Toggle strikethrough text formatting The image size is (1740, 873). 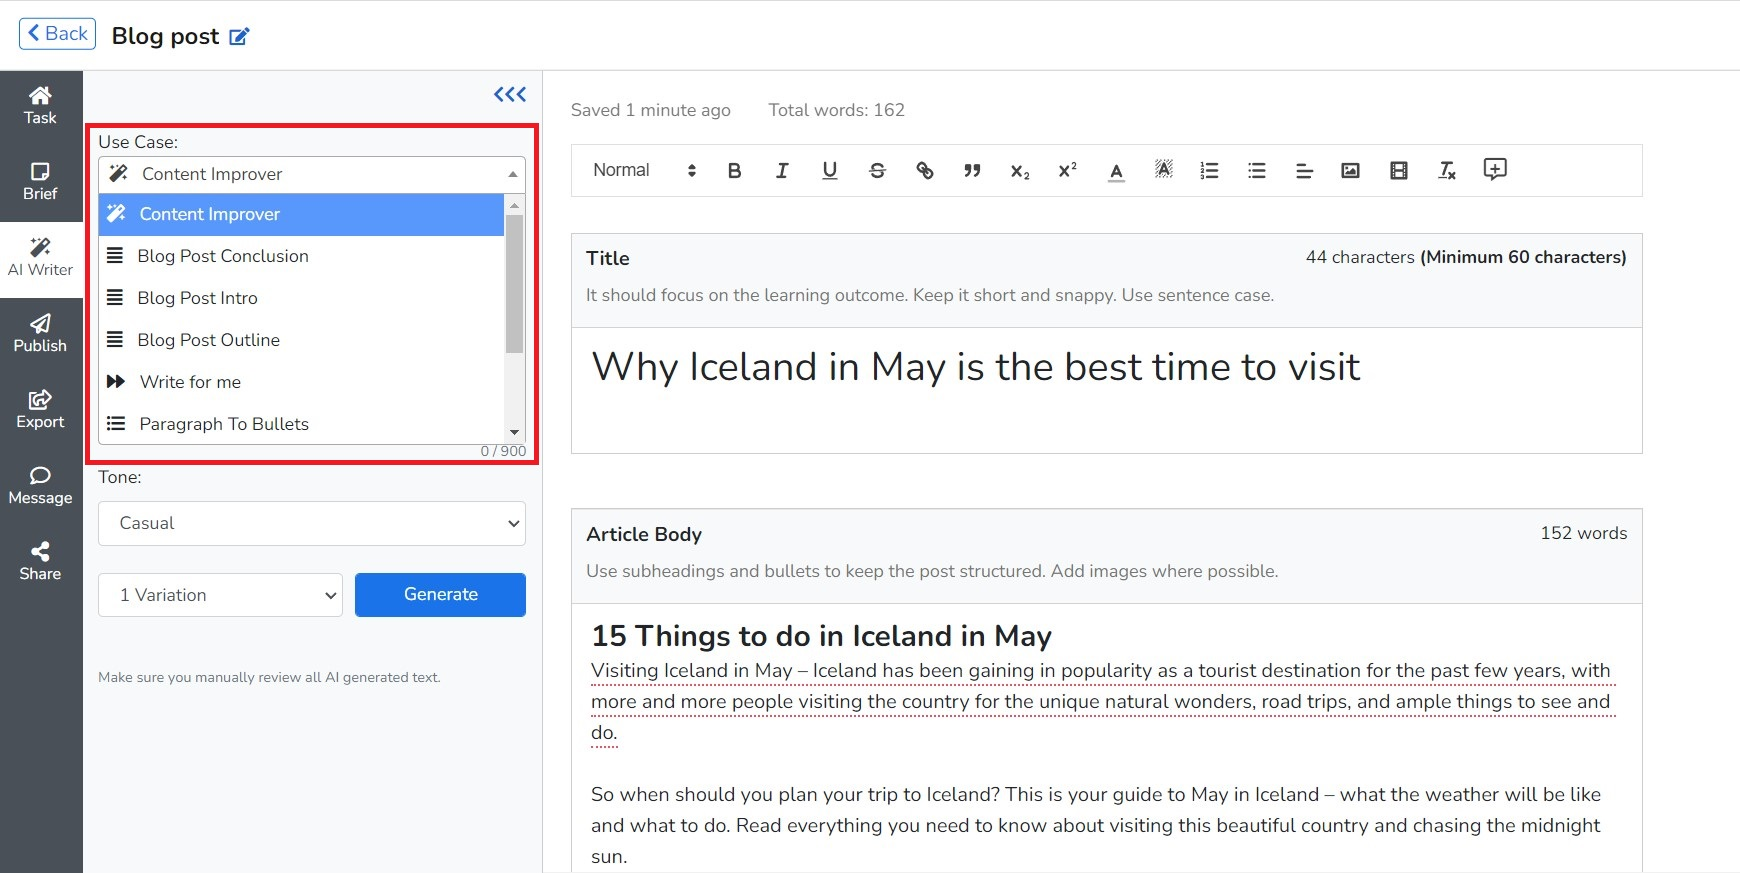coord(877,171)
